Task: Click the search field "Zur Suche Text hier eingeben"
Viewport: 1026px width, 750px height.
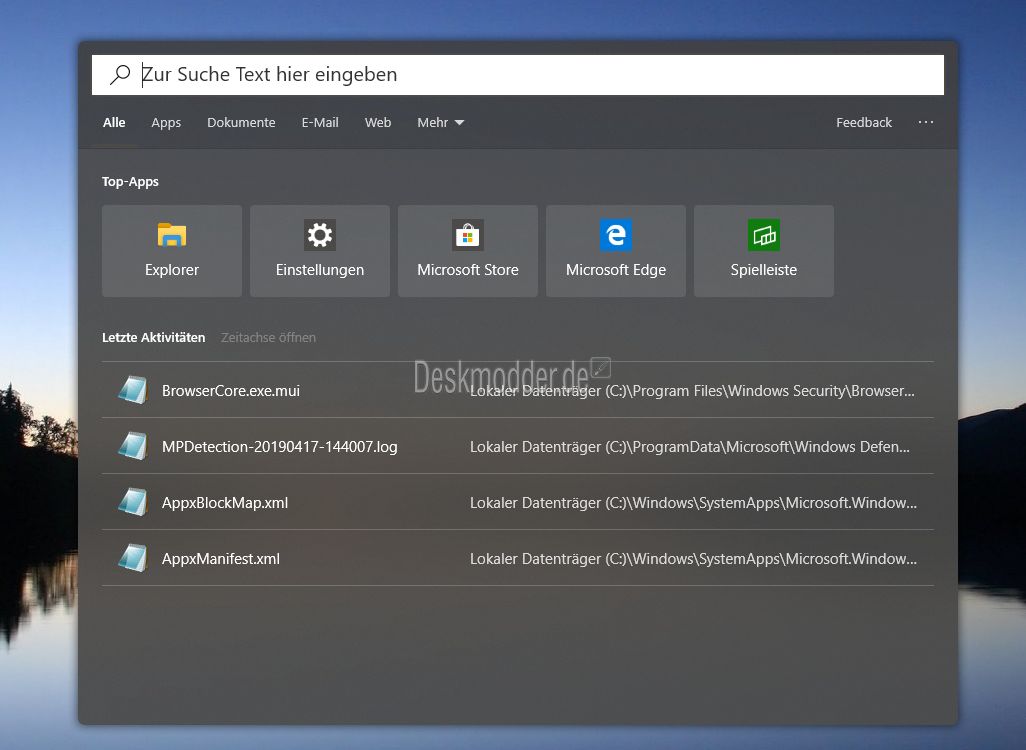Action: 518,75
